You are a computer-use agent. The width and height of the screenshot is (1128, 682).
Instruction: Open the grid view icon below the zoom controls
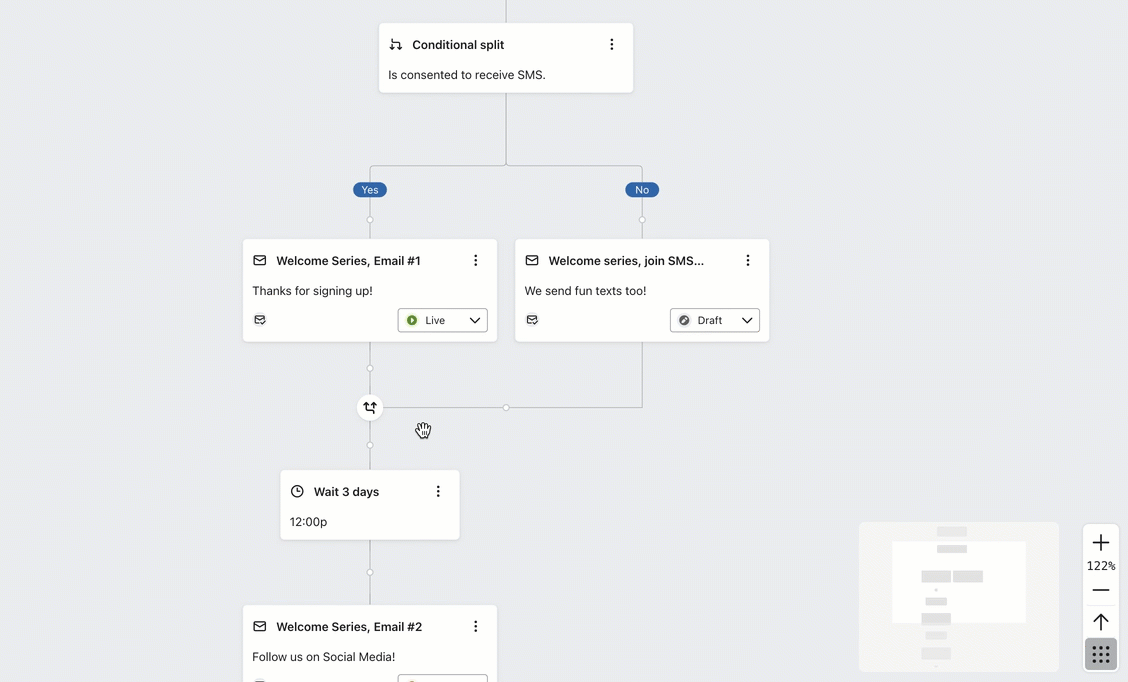tap(1100, 653)
